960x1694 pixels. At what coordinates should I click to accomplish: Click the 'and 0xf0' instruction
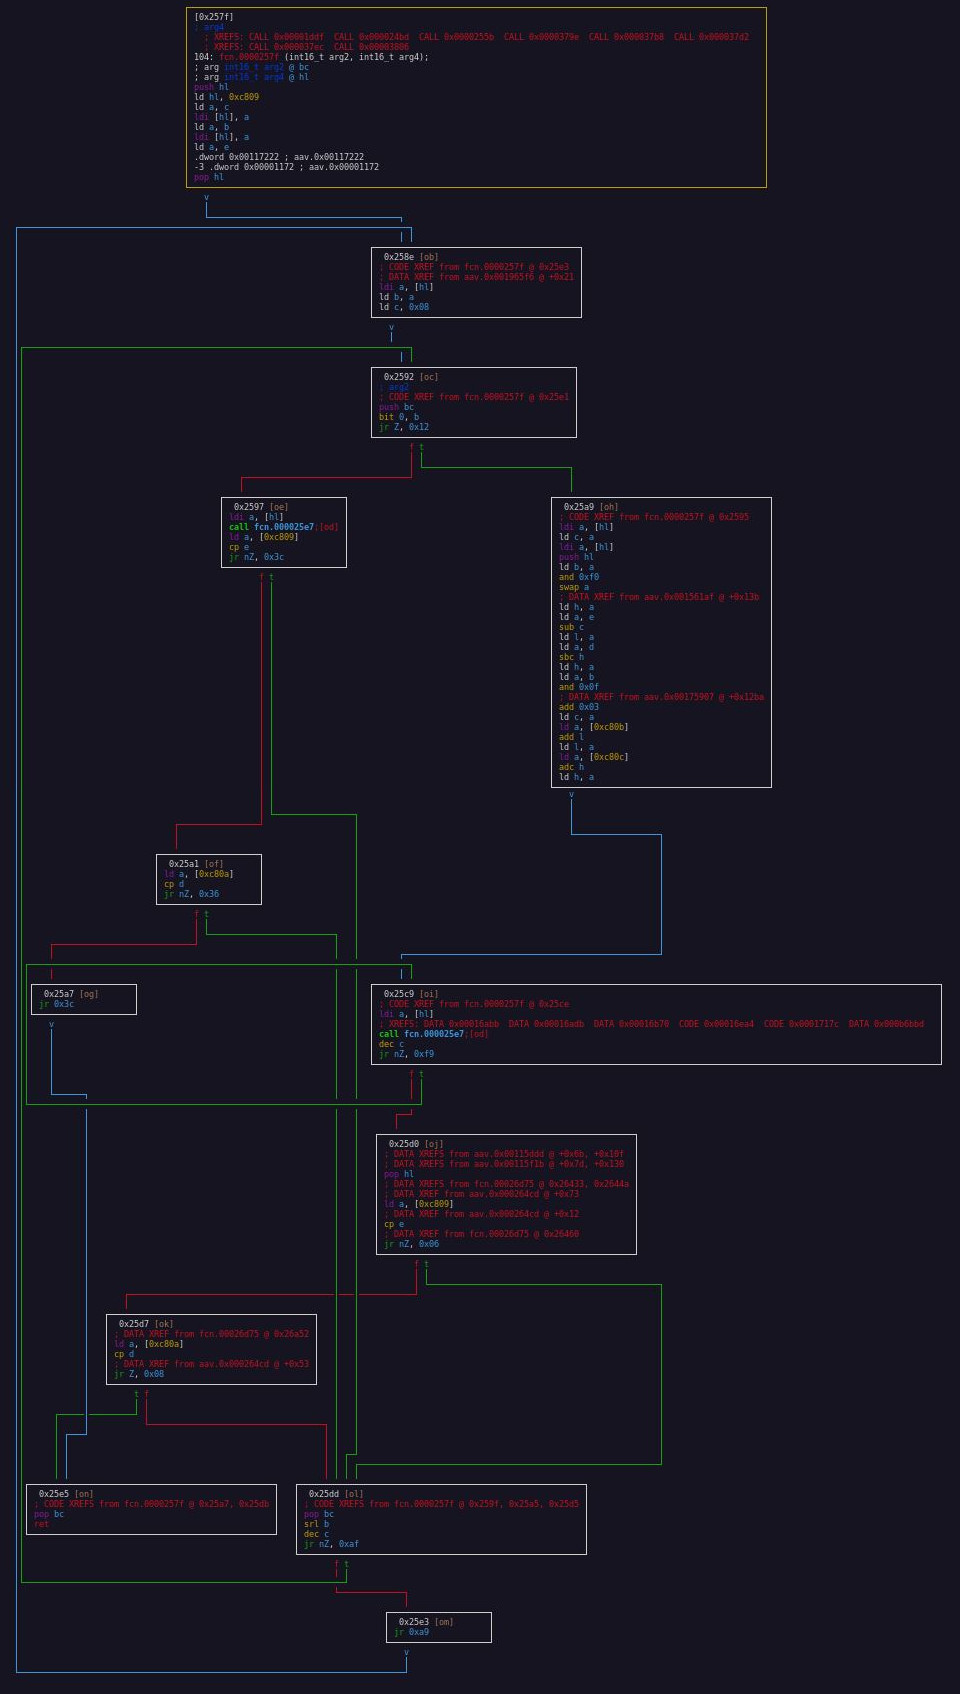tap(579, 577)
